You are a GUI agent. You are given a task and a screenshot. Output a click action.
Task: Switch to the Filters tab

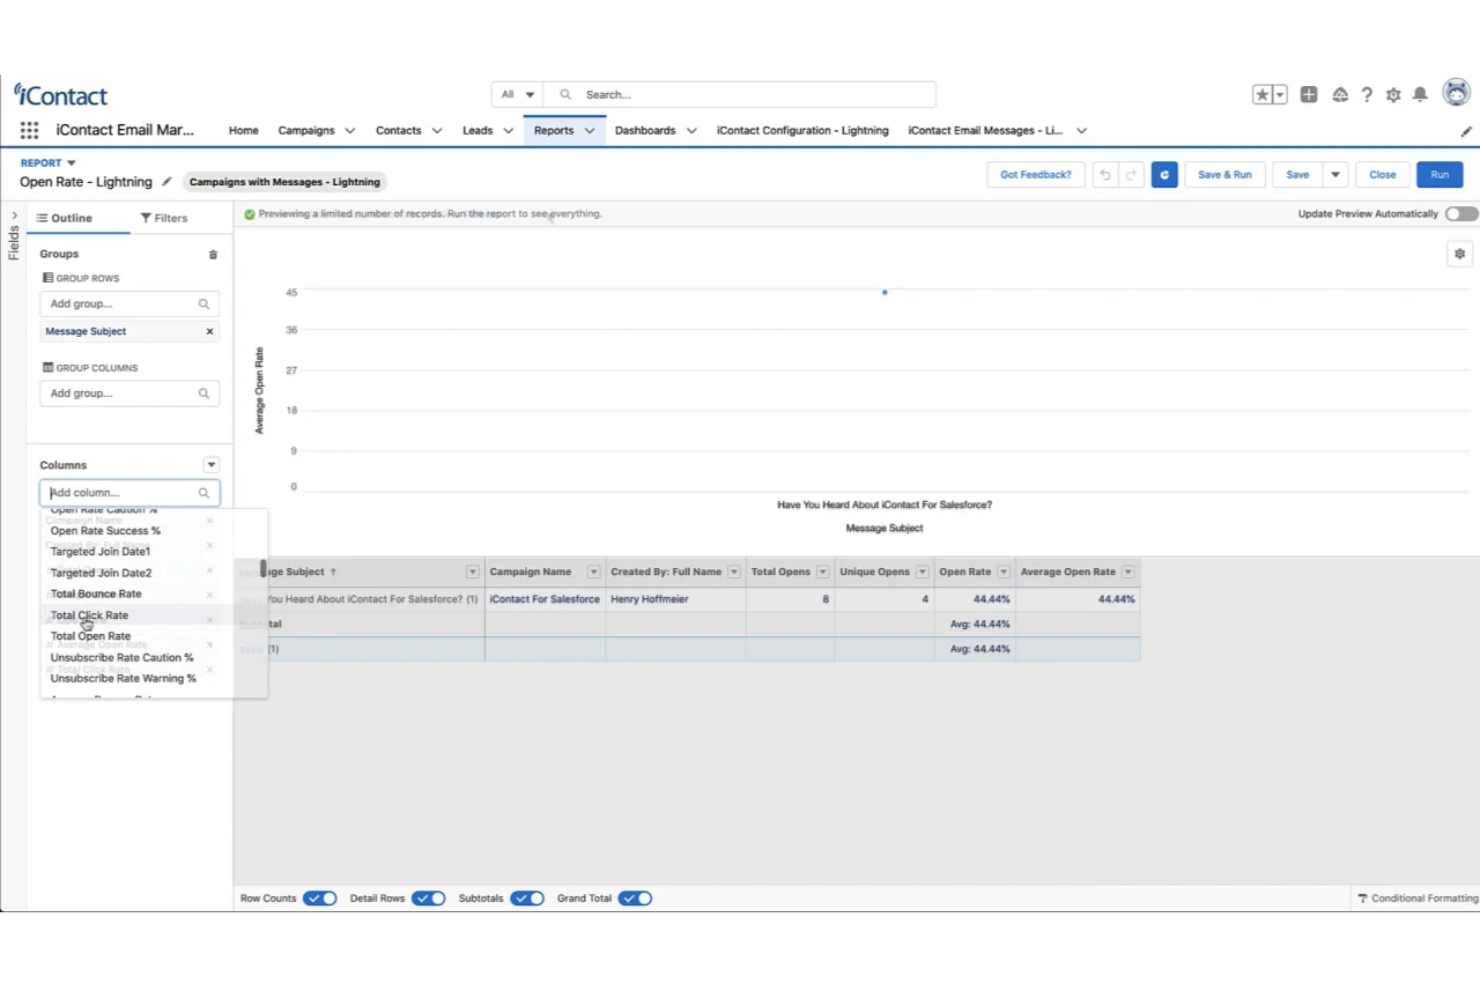[x=164, y=217]
